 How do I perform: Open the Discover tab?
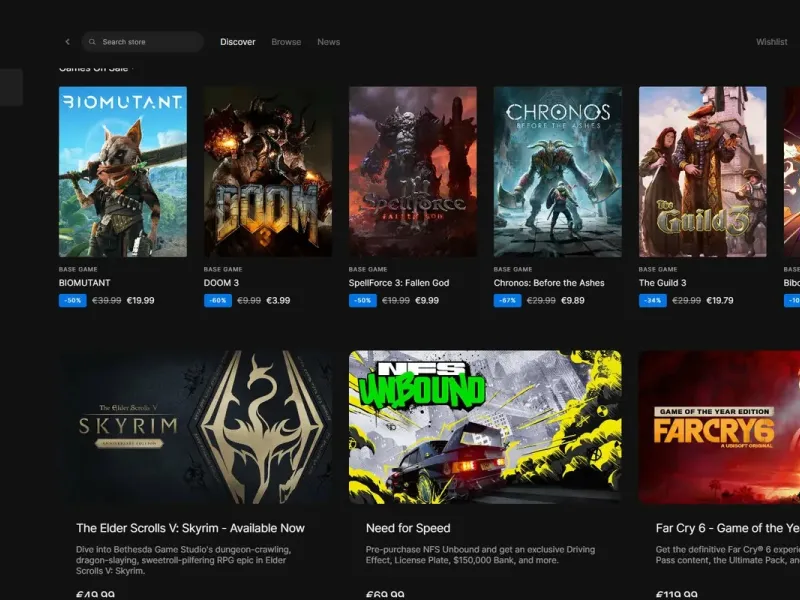click(x=238, y=42)
